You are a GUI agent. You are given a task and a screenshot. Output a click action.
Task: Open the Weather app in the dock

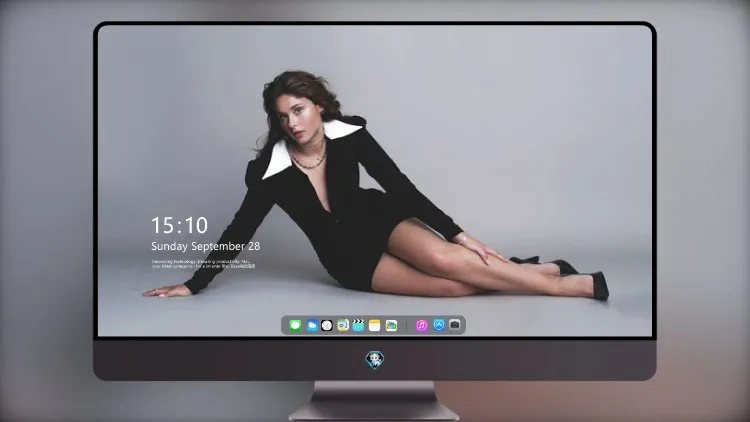[x=311, y=325]
